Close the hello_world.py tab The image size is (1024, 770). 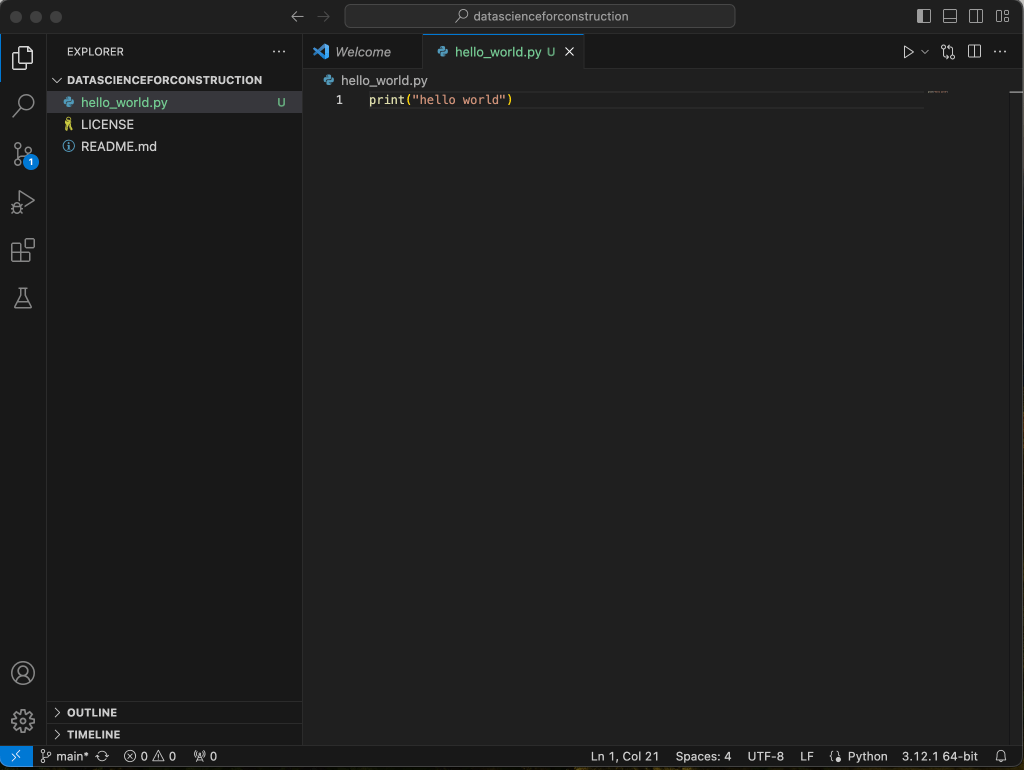pyautogui.click(x=570, y=52)
